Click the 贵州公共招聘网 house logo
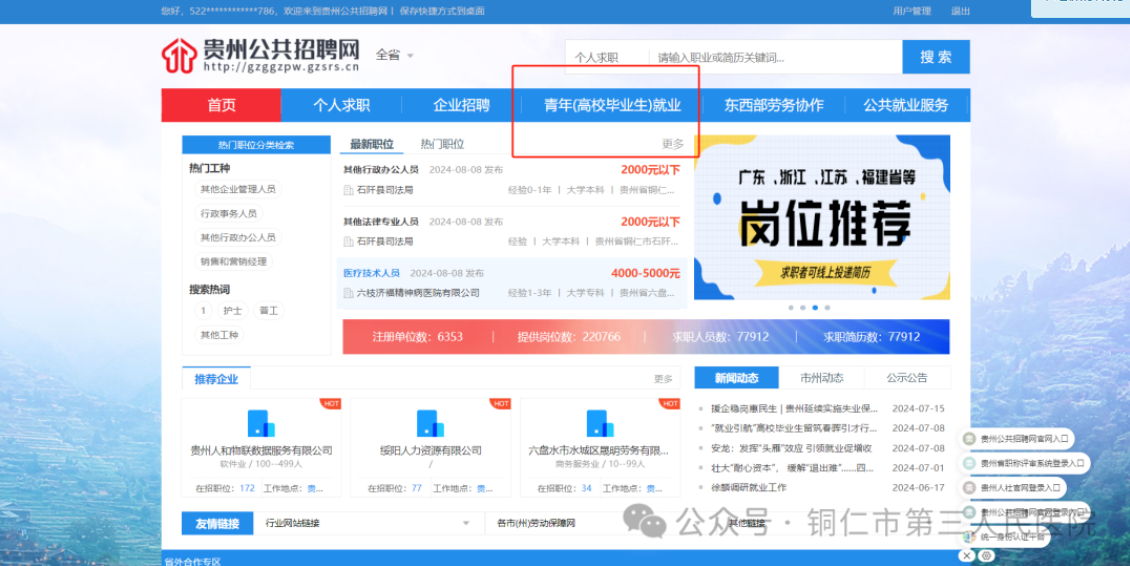Viewport: 1130px width, 566px height. tap(179, 56)
